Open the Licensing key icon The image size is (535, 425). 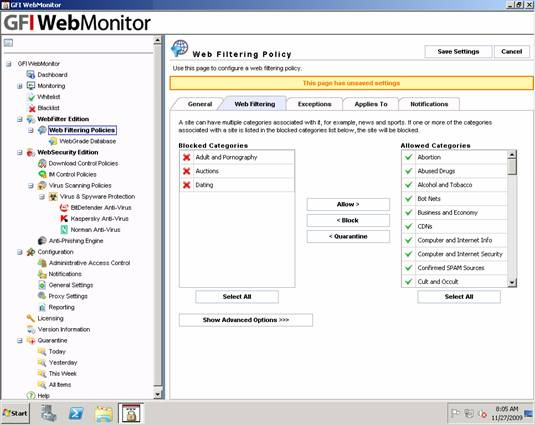click(x=31, y=318)
